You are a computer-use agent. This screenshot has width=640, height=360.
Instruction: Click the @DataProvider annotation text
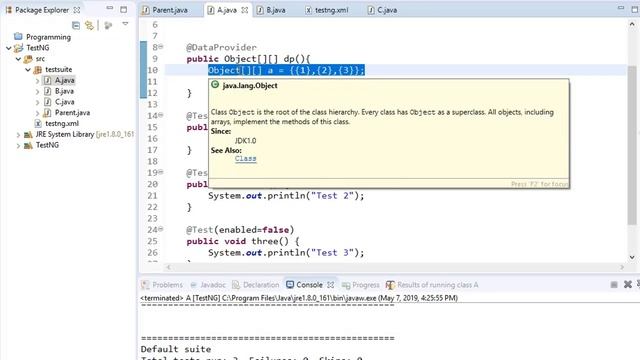(x=221, y=47)
